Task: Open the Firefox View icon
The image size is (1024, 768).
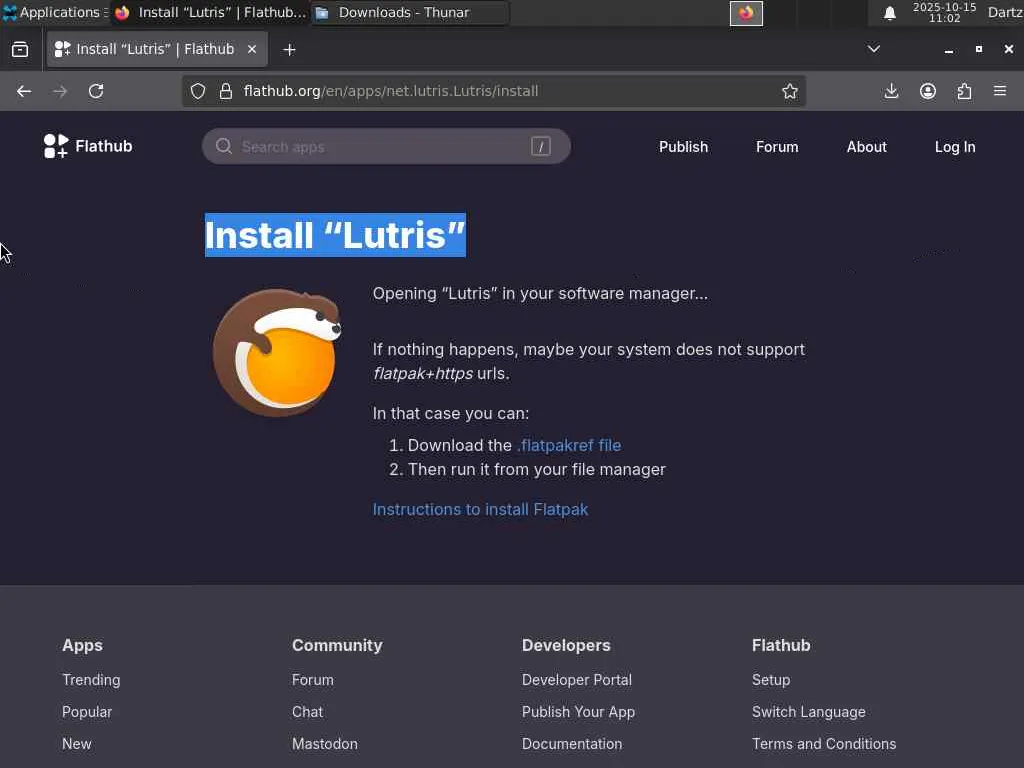Action: (20, 50)
